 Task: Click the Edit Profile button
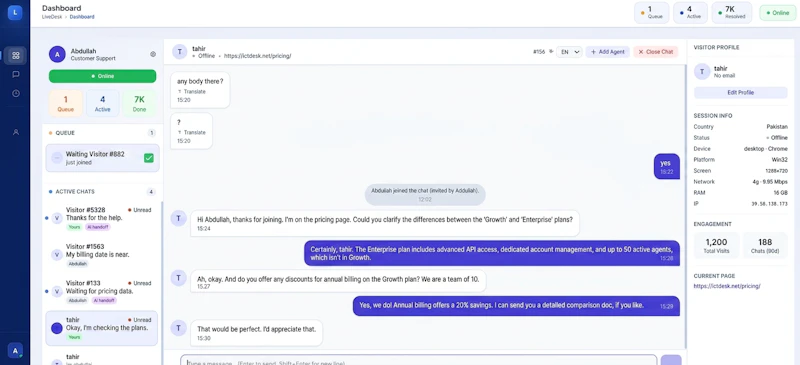coord(740,92)
